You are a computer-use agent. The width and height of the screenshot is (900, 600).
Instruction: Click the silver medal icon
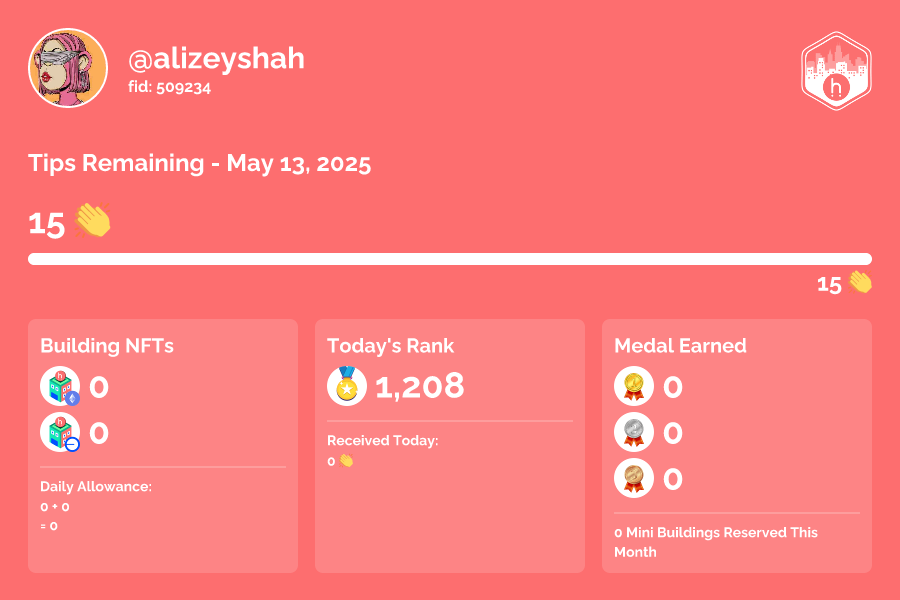(x=634, y=432)
